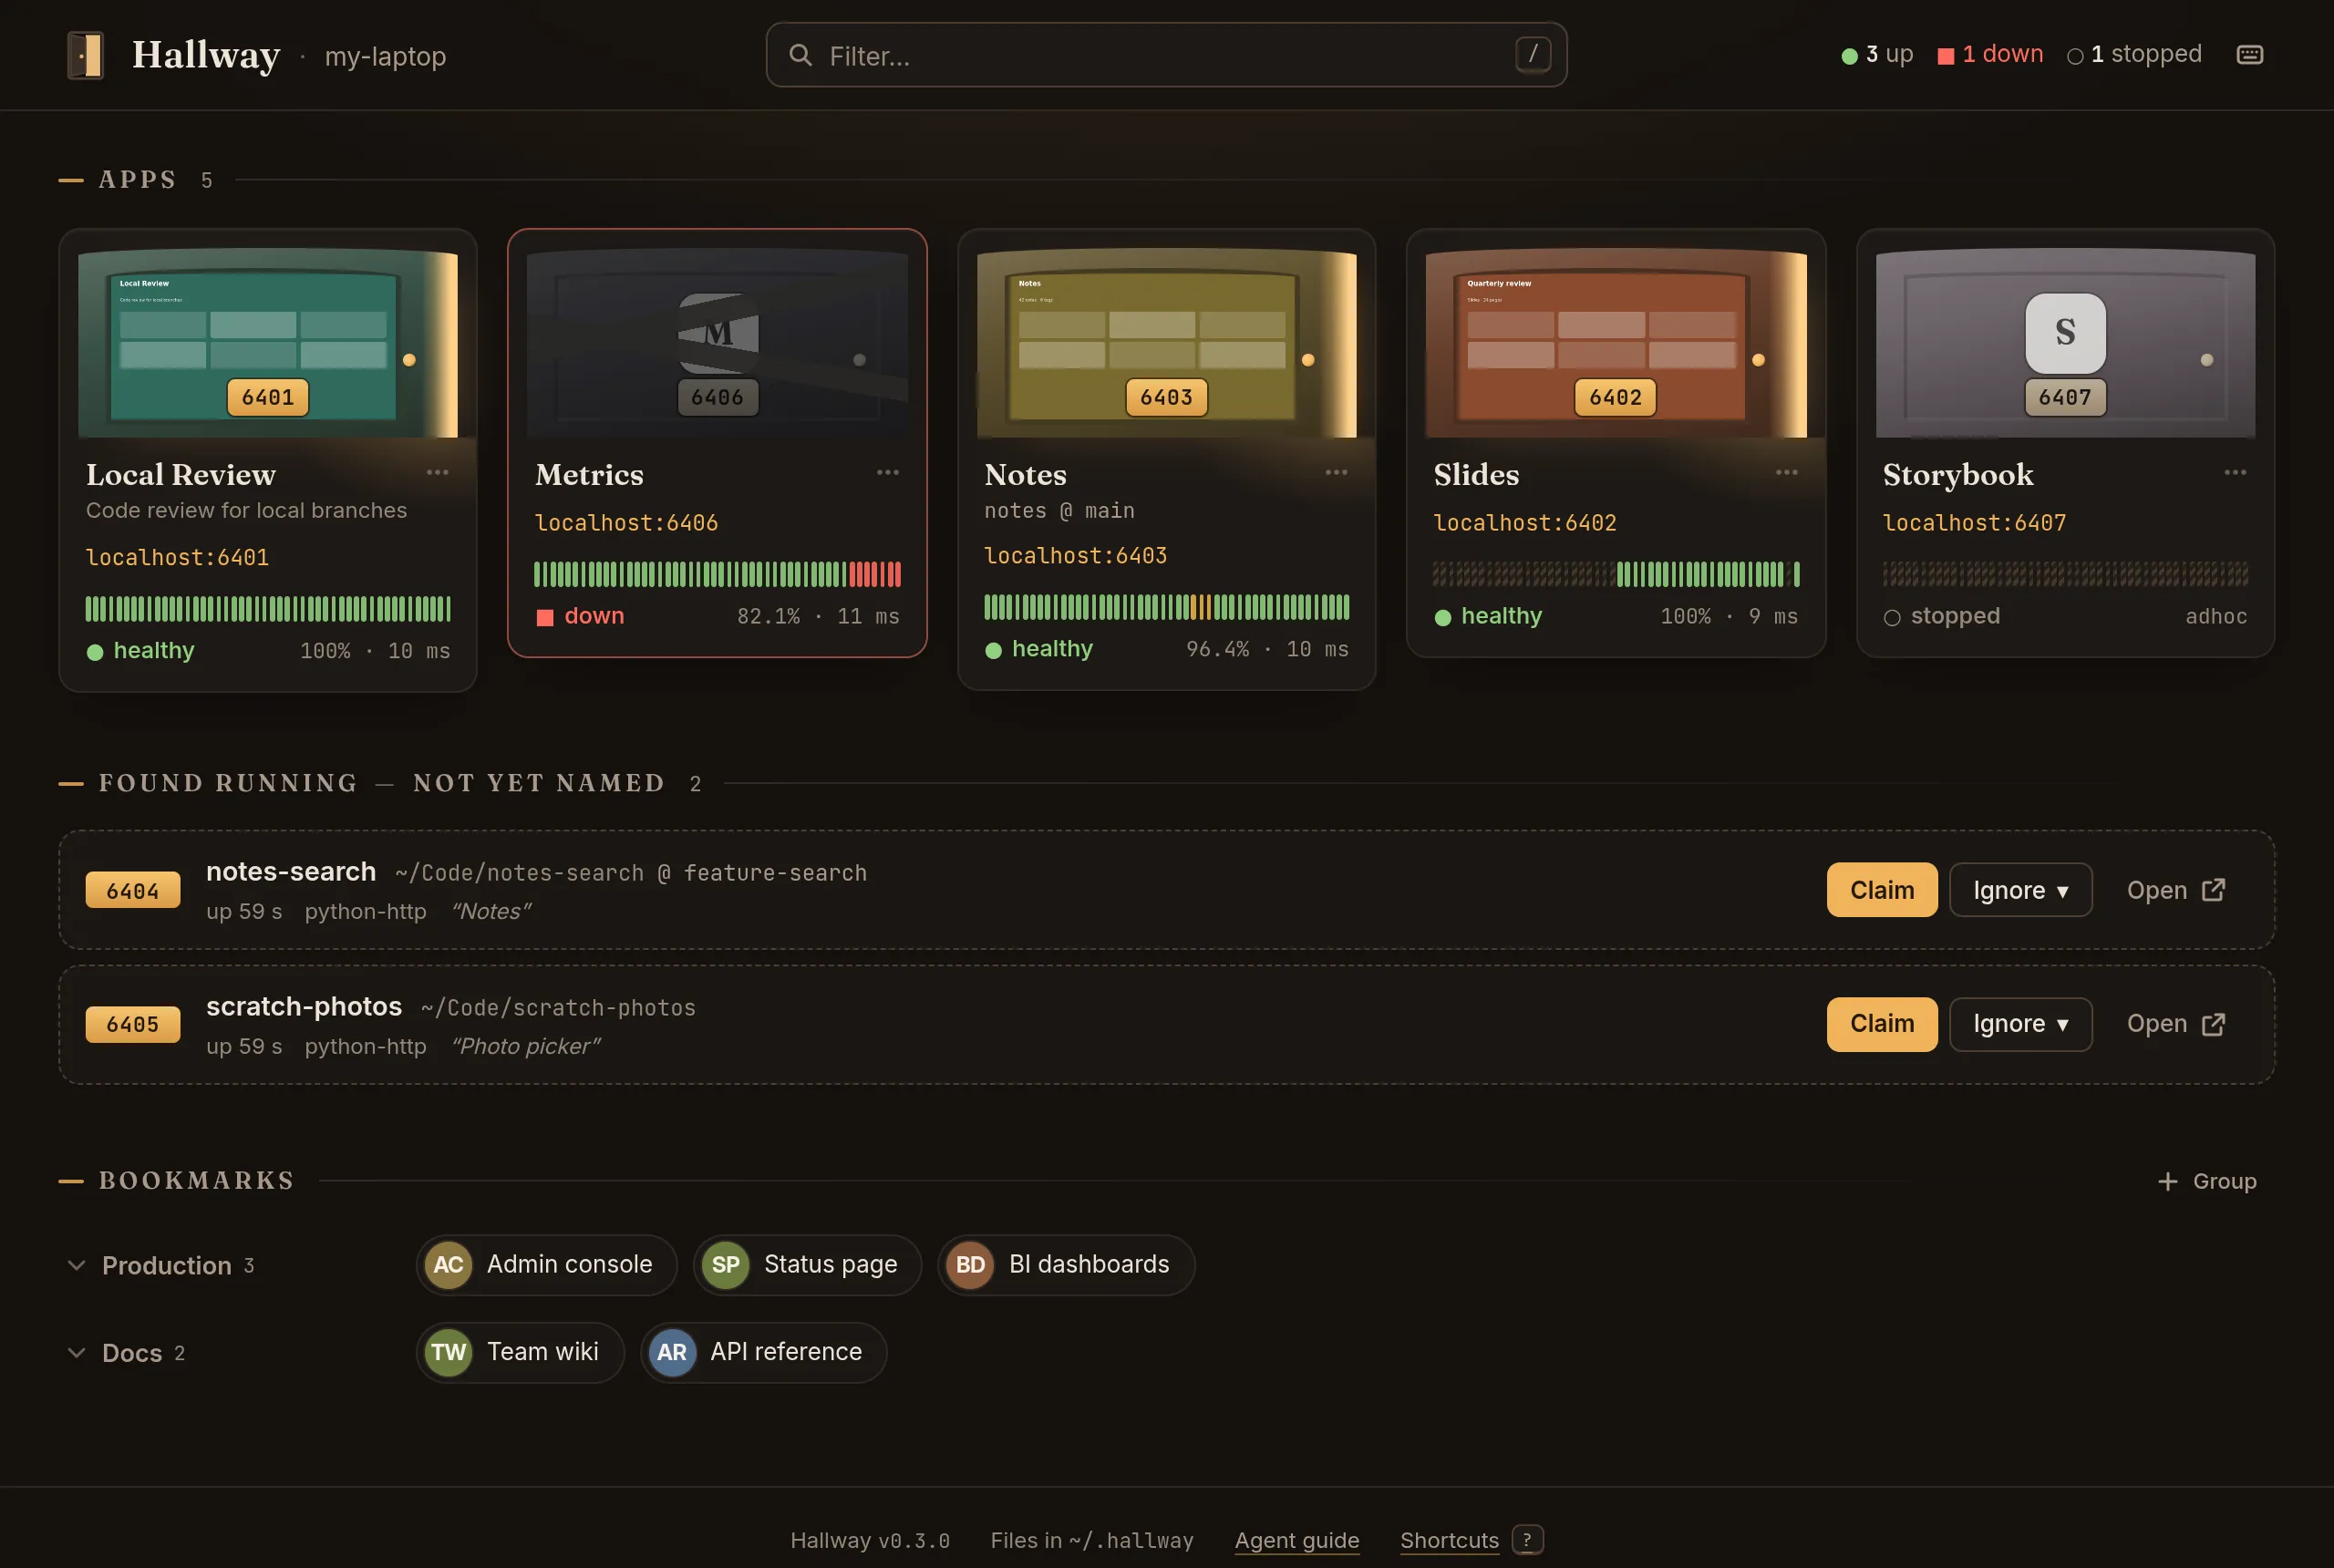Open the Slides preview thumbnail
2334x1568 pixels.
click(1616, 343)
